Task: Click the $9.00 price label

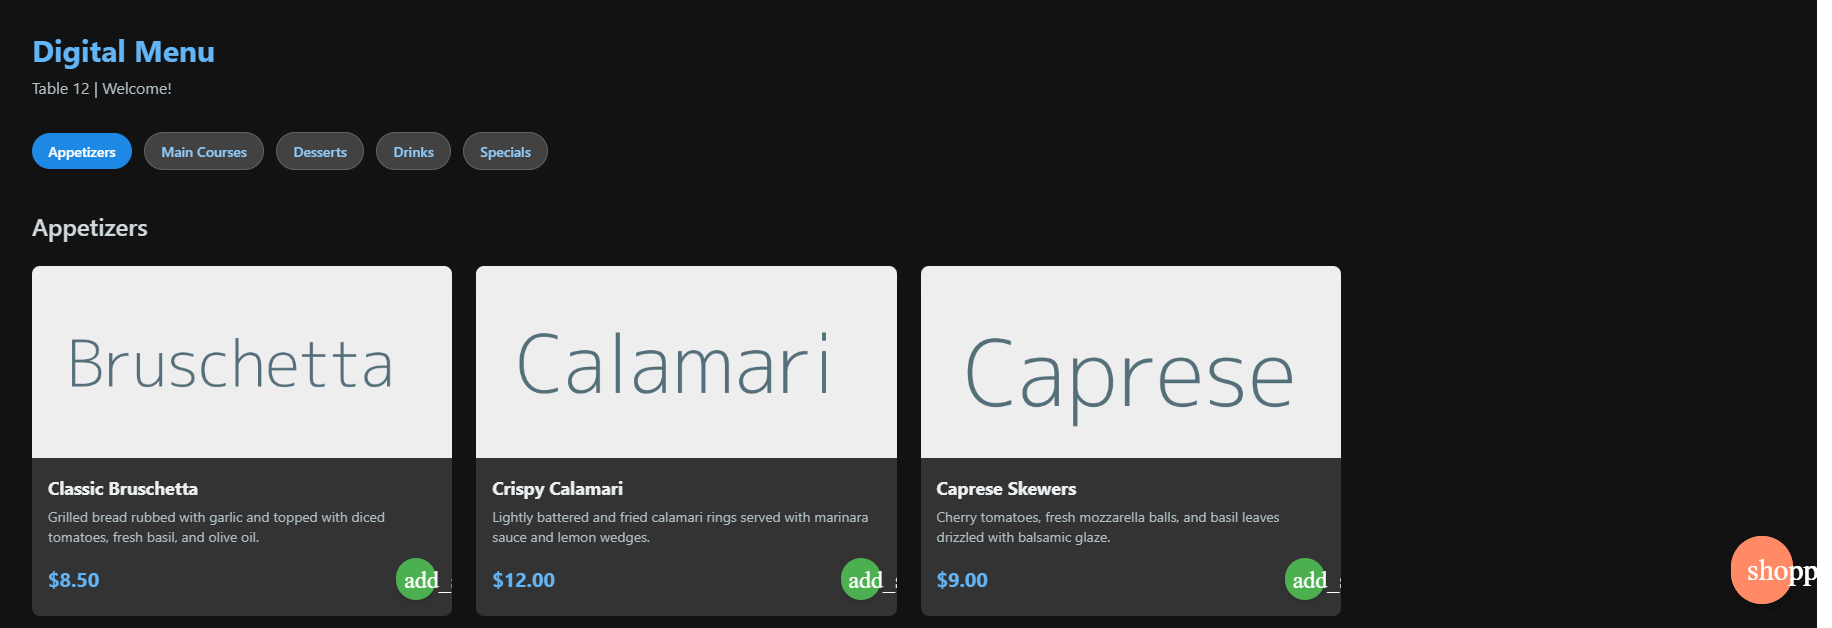Action: [x=962, y=580]
